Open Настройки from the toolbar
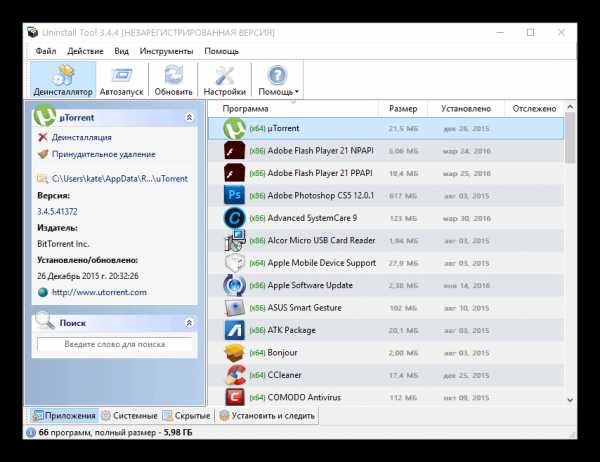 pos(224,80)
